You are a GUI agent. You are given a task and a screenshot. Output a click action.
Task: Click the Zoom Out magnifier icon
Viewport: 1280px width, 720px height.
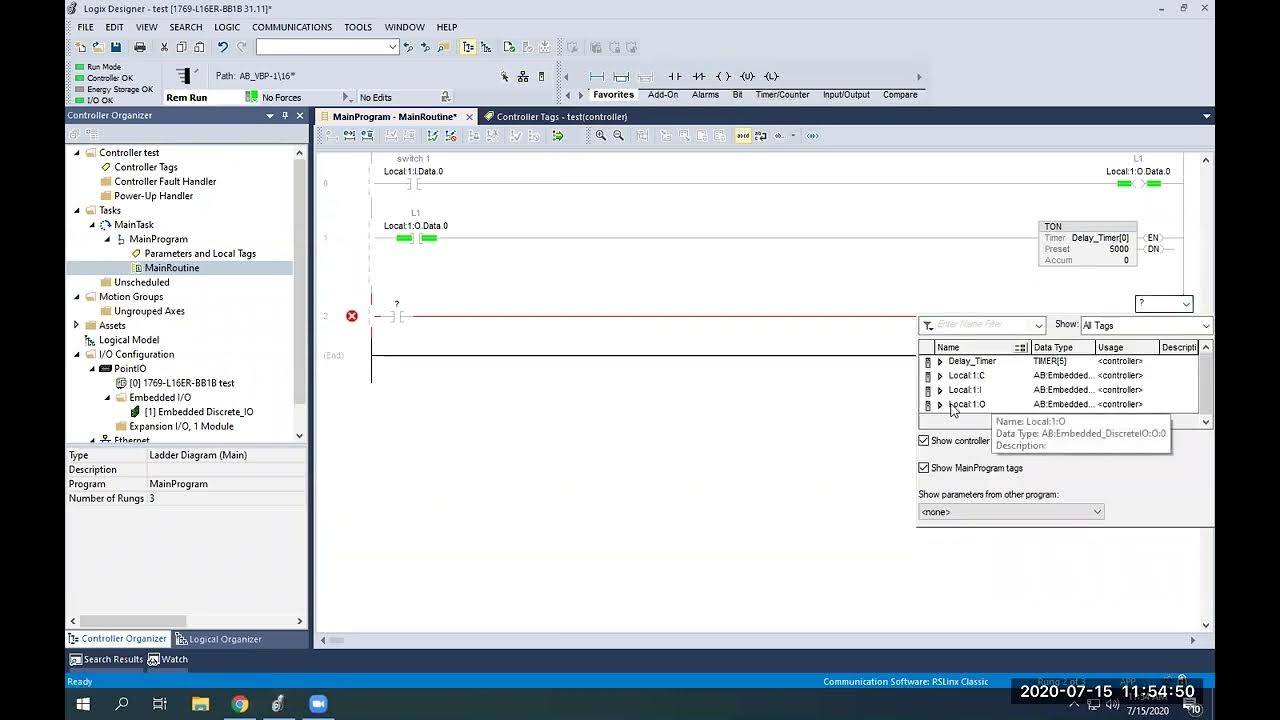point(618,135)
